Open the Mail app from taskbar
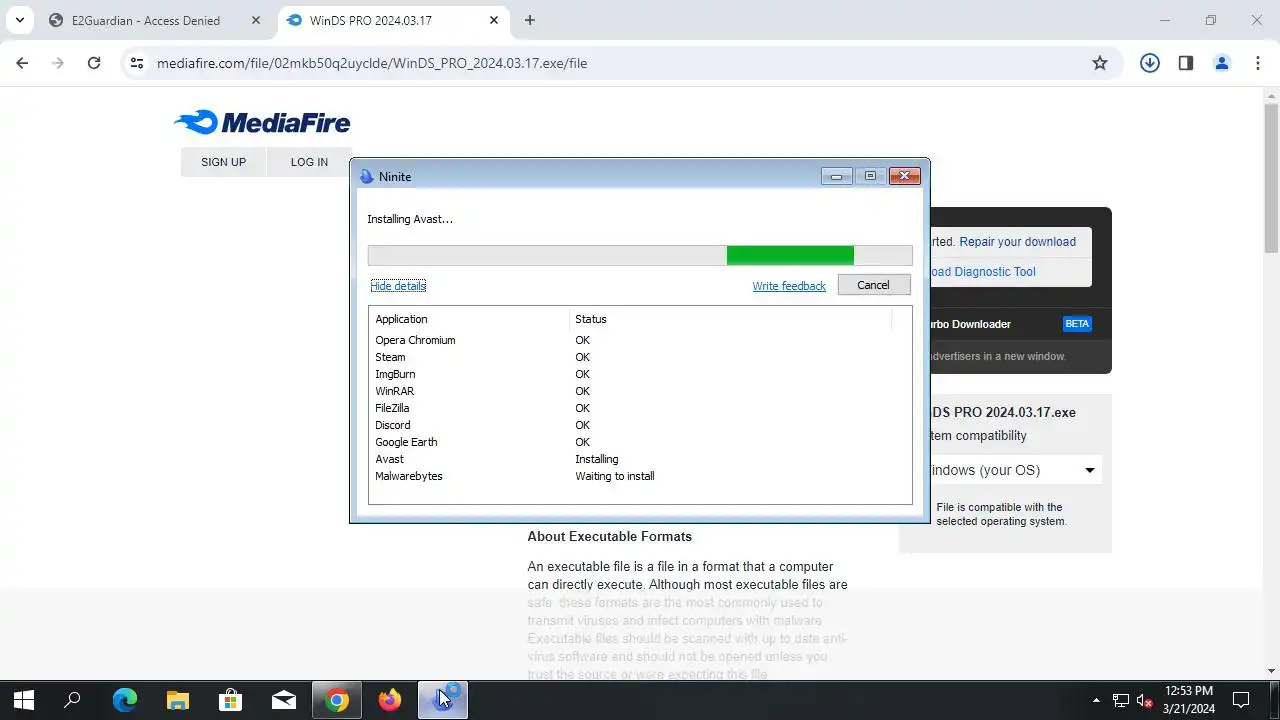1280x720 pixels. 284,700
